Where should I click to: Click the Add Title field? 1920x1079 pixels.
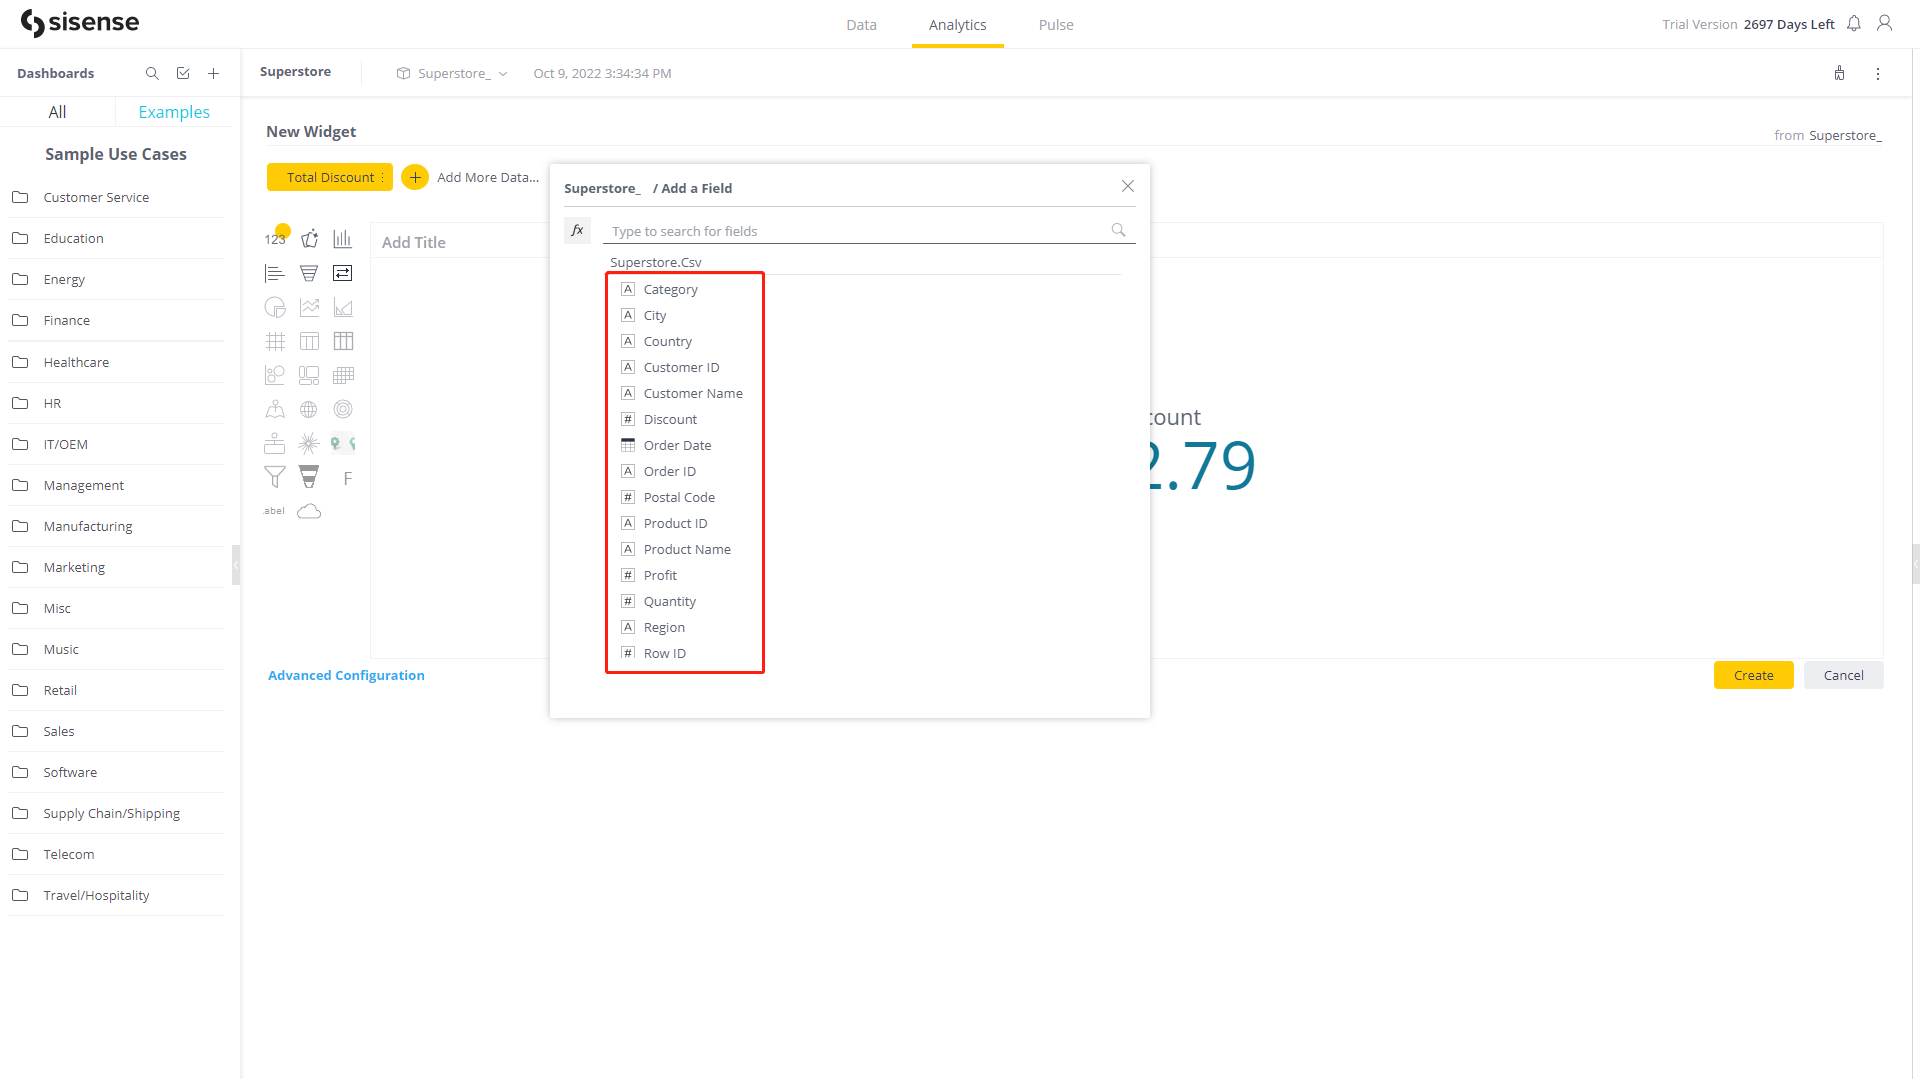tap(414, 242)
